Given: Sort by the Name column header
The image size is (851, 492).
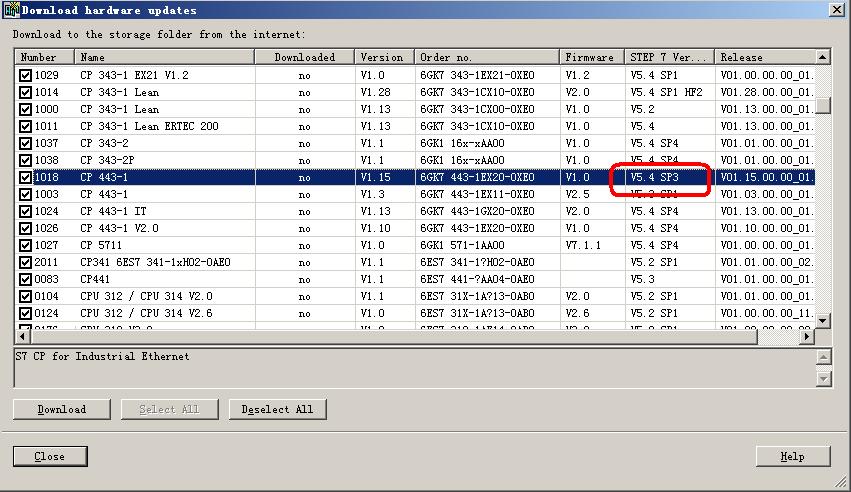Looking at the screenshot, I should 164,57.
